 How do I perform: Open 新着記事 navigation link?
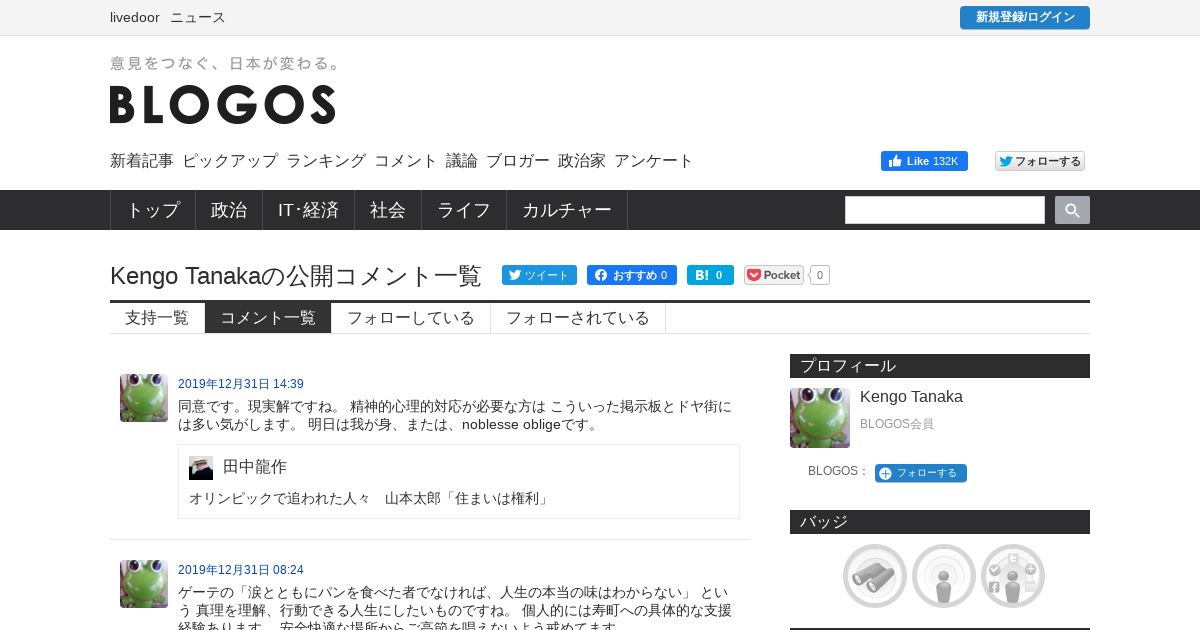142,161
